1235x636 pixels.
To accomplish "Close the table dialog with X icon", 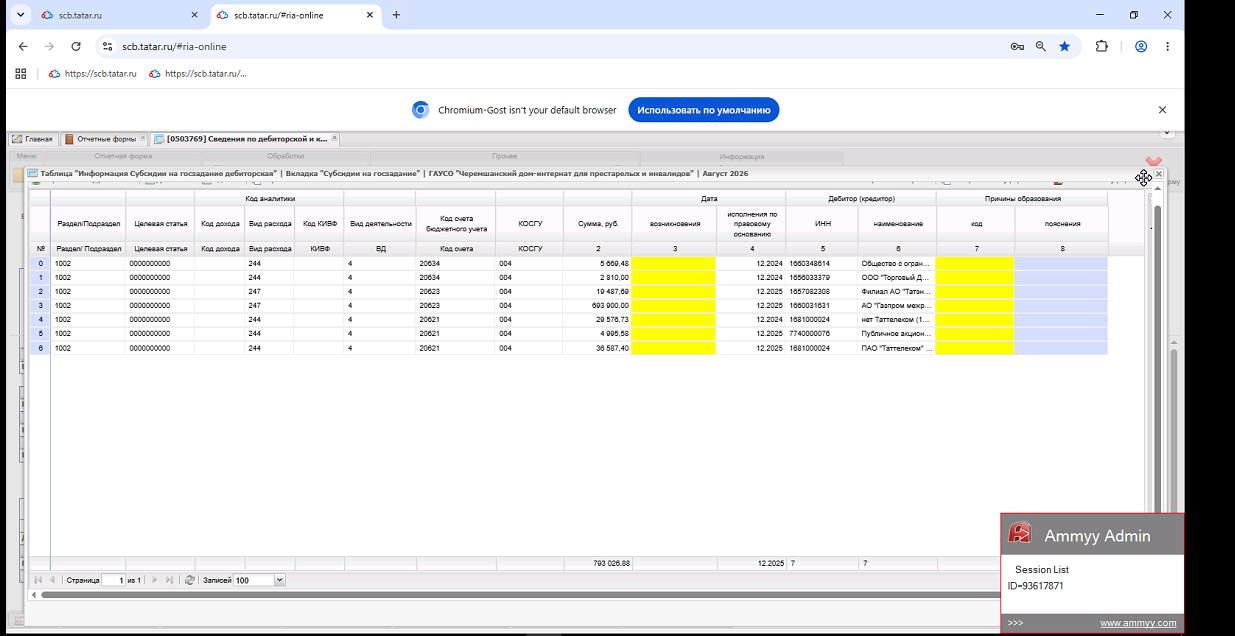I will pyautogui.click(x=1159, y=174).
